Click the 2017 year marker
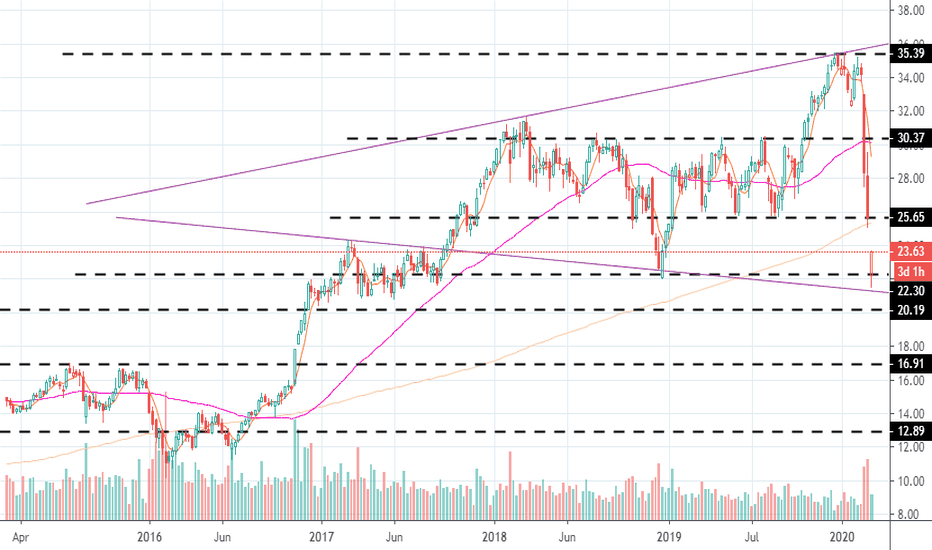Viewport: 932px width, 550px height. (x=321, y=537)
